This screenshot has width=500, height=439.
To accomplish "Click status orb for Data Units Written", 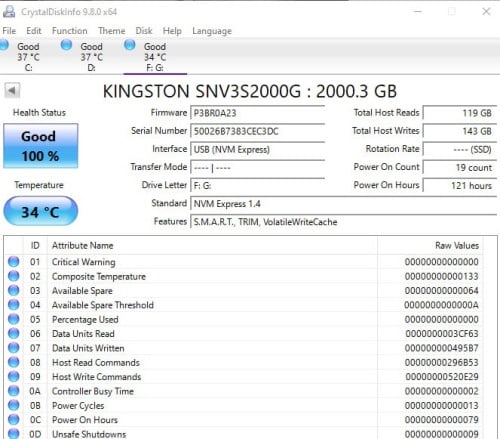I will point(14,348).
